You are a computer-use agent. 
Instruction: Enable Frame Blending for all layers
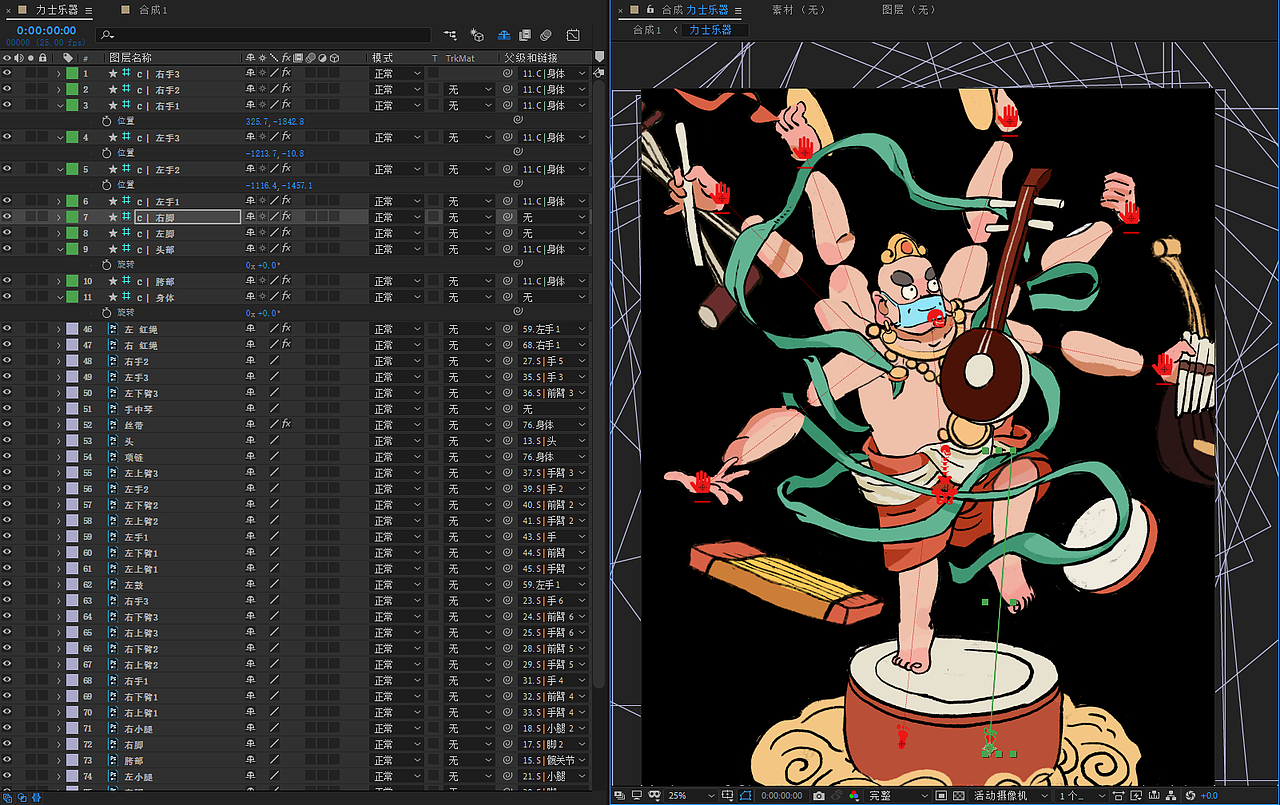pyautogui.click(x=525, y=35)
